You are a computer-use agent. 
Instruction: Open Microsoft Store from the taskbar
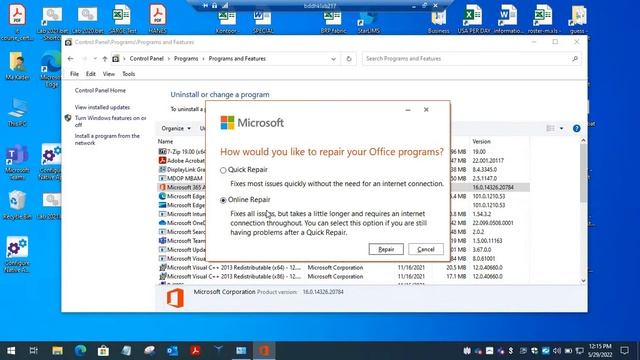(x=103, y=351)
